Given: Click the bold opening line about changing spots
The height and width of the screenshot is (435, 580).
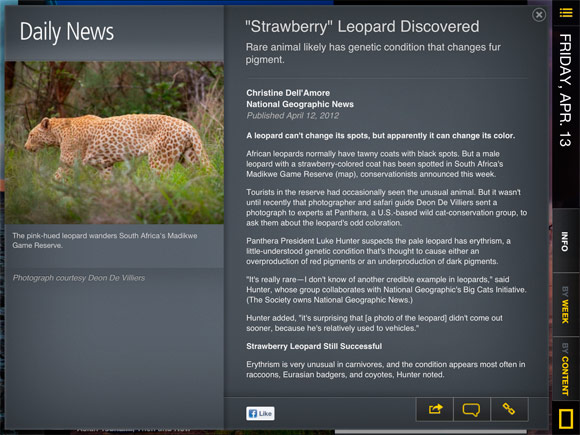Looking at the screenshot, I should 381,136.
